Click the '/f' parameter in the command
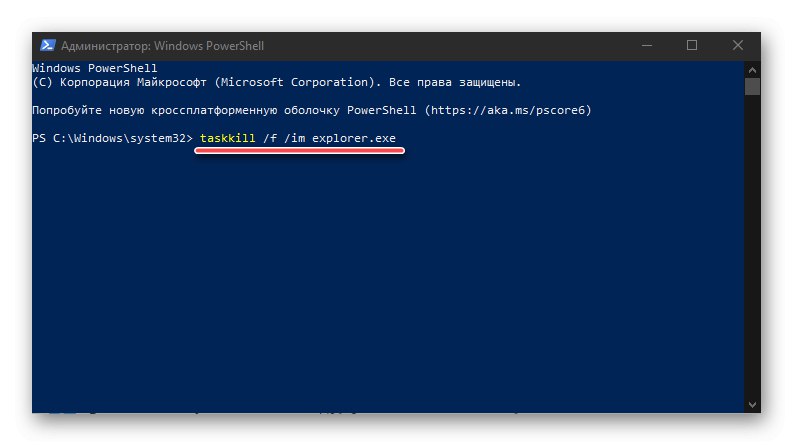Image resolution: width=793 pixels, height=446 pixels. pyautogui.click(x=268, y=137)
